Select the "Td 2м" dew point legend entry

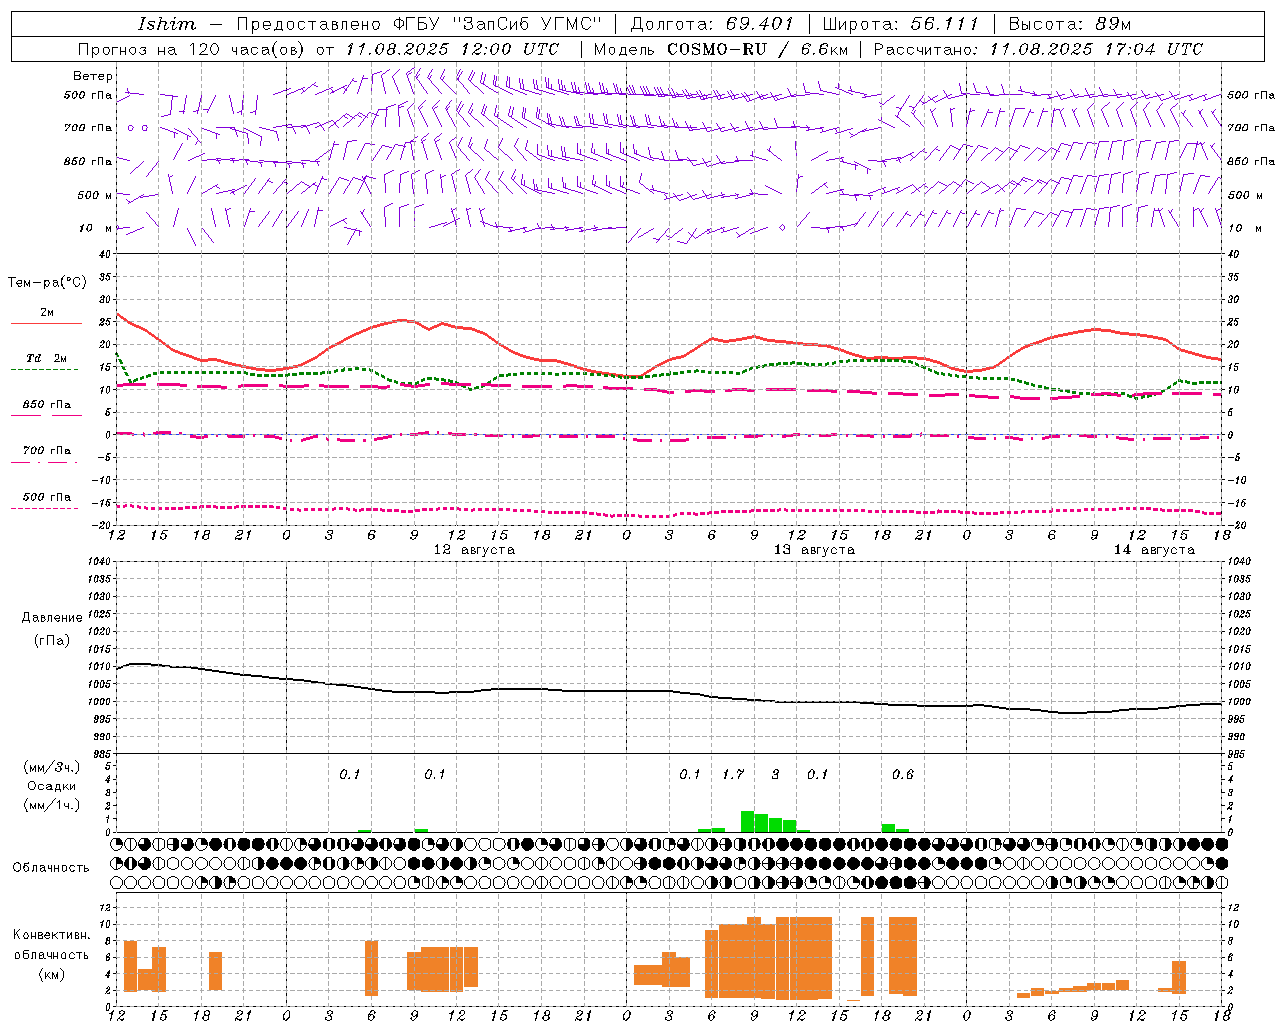[47, 358]
